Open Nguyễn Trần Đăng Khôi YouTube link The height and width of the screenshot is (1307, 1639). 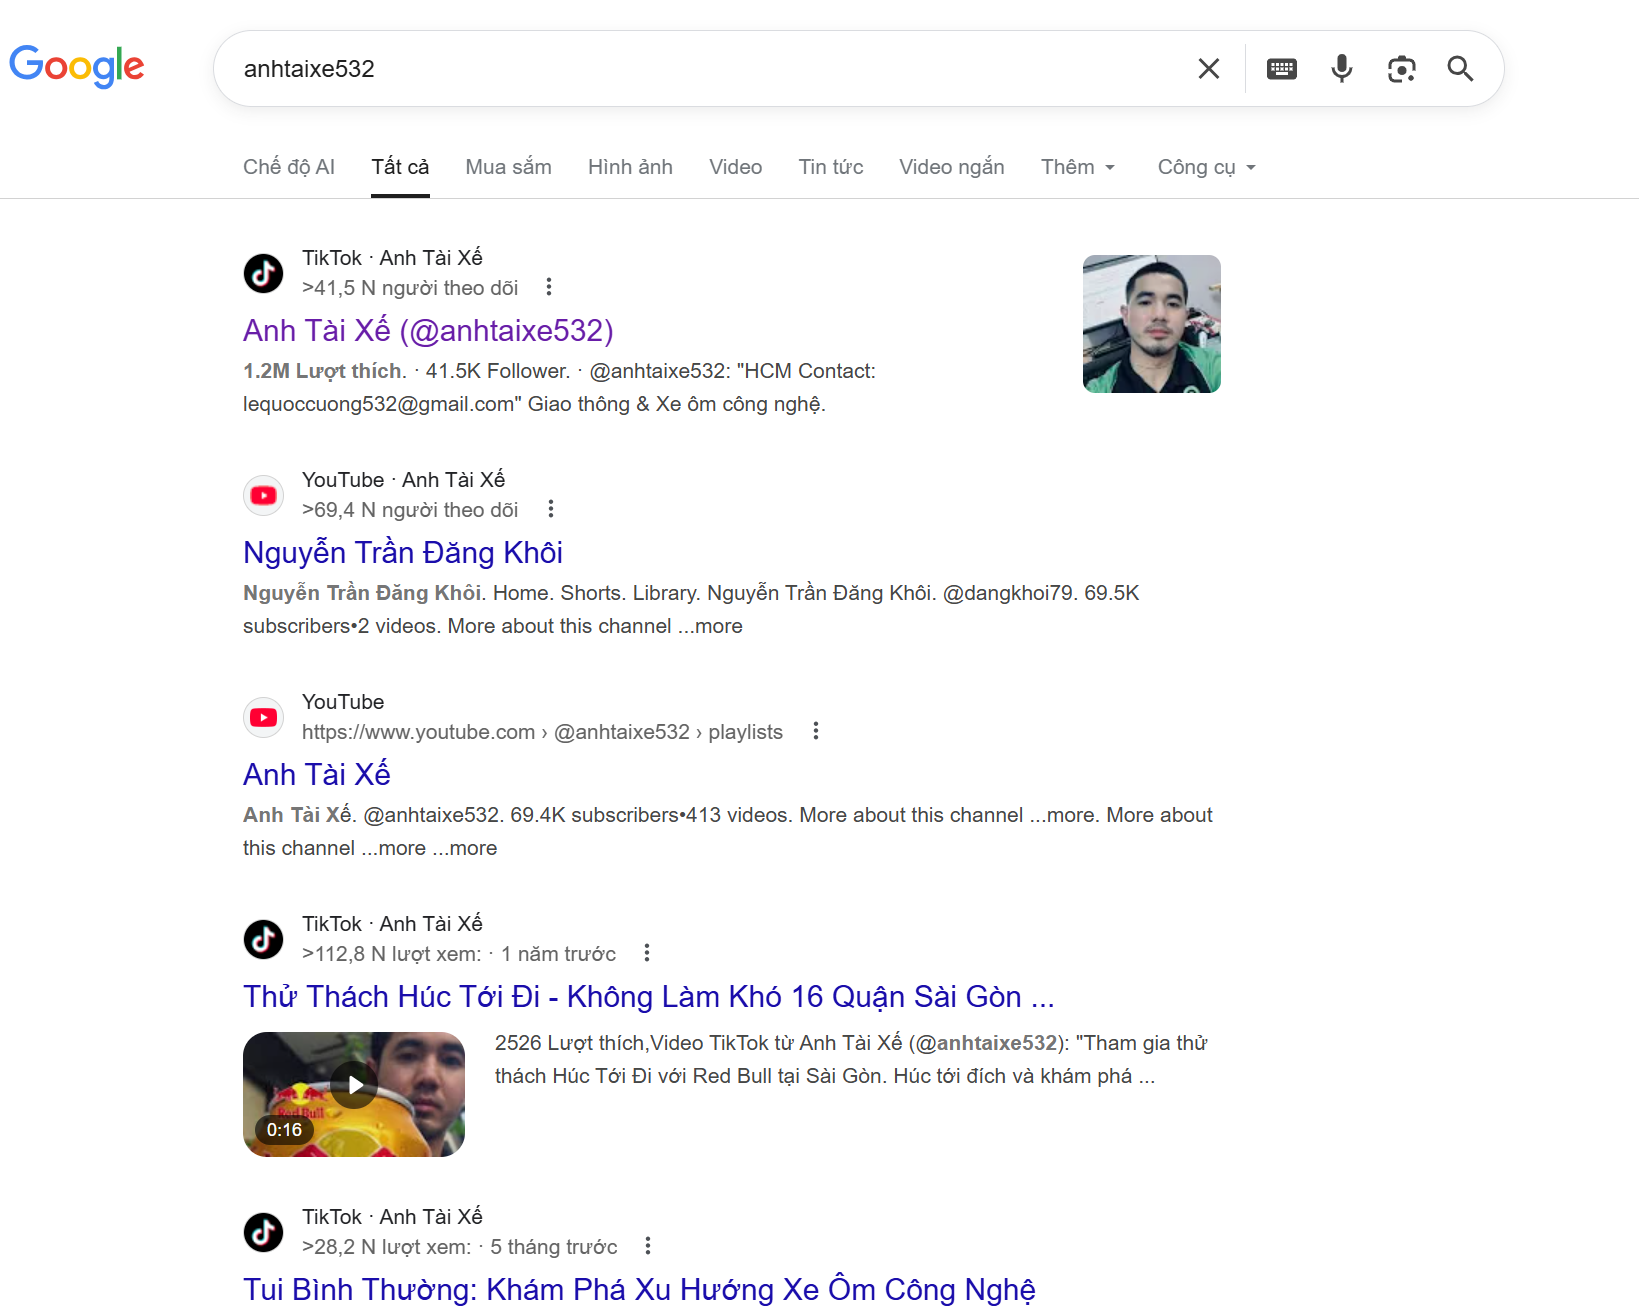(x=403, y=553)
